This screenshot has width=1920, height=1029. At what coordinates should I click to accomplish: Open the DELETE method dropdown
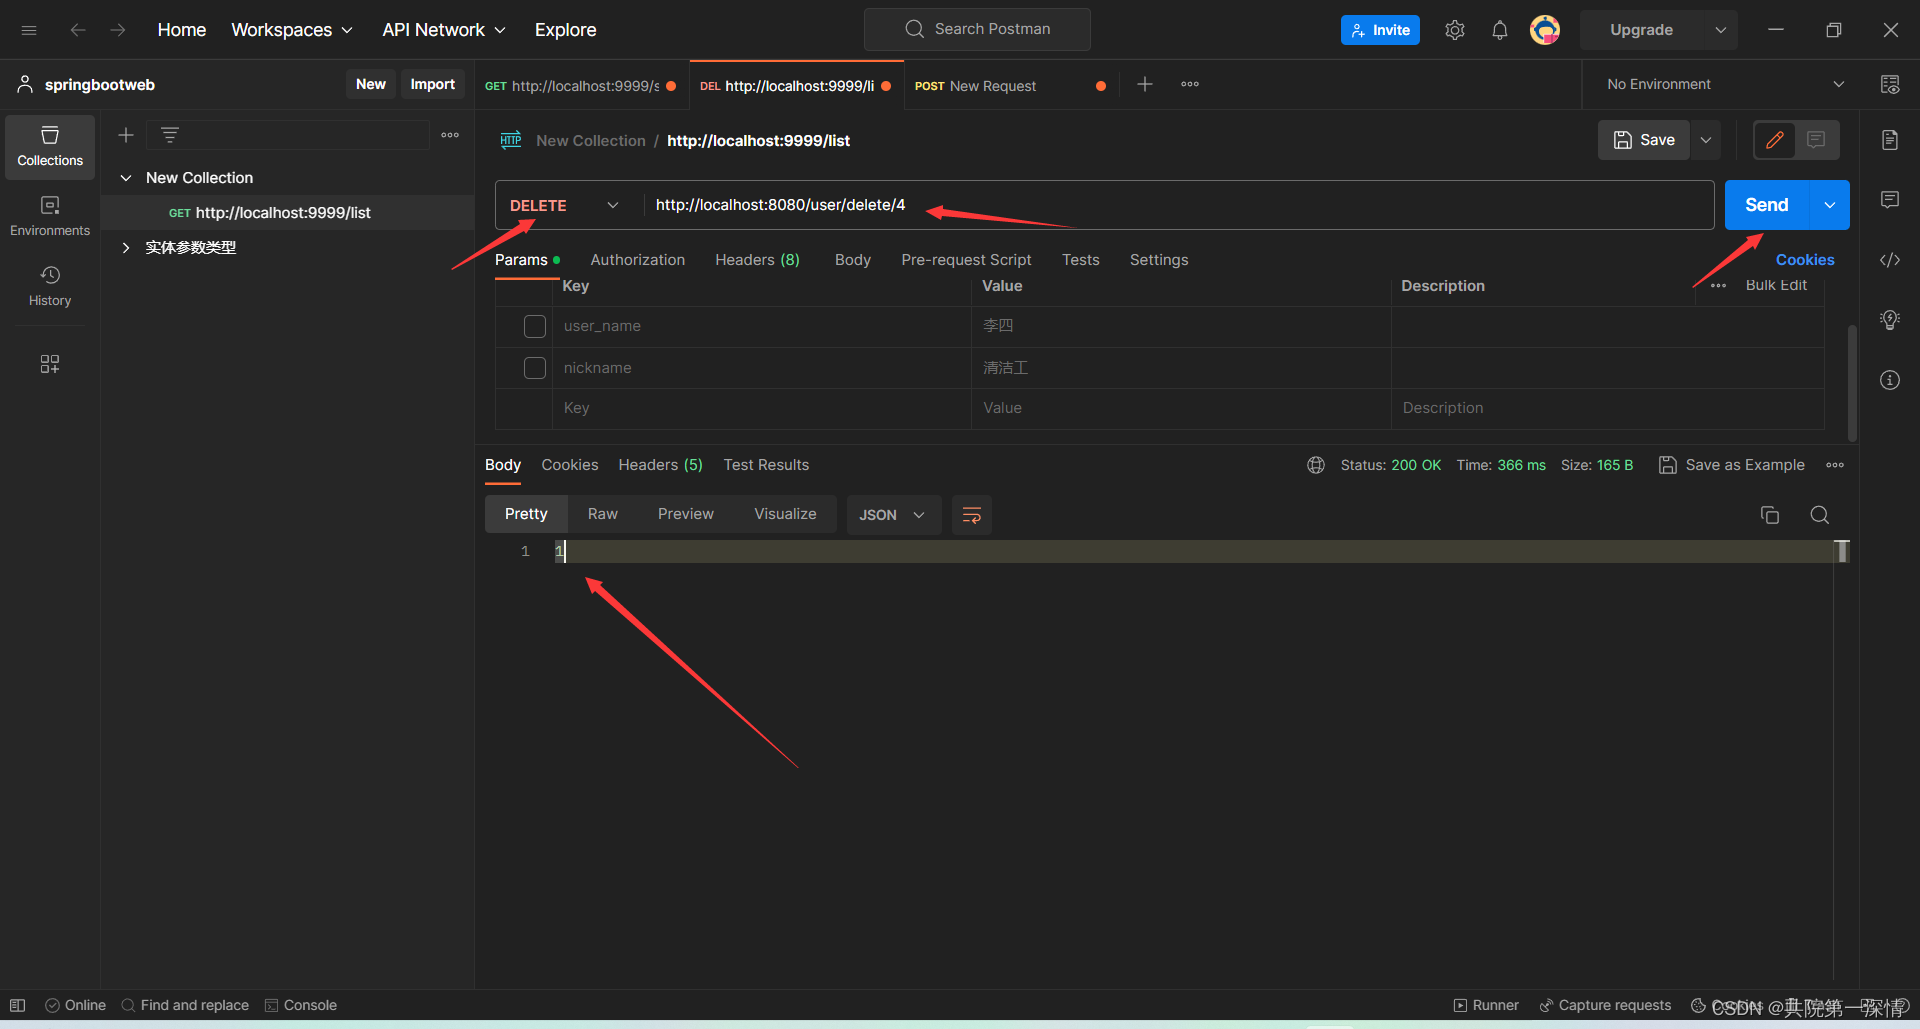point(565,205)
